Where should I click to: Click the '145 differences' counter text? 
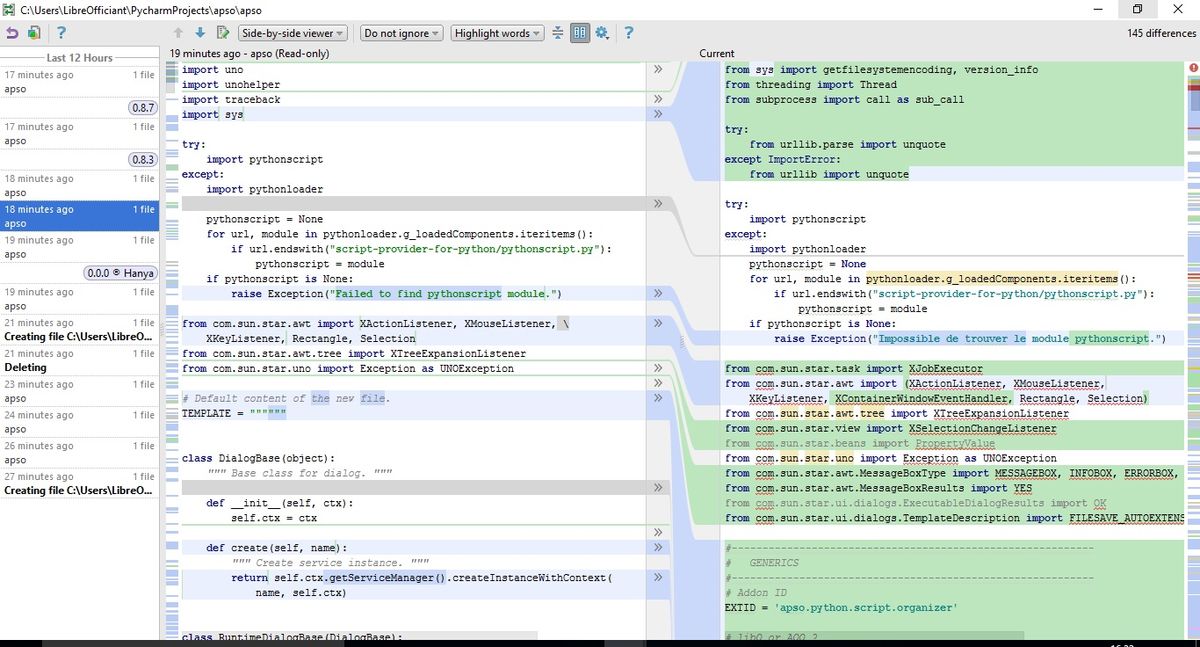1162,33
